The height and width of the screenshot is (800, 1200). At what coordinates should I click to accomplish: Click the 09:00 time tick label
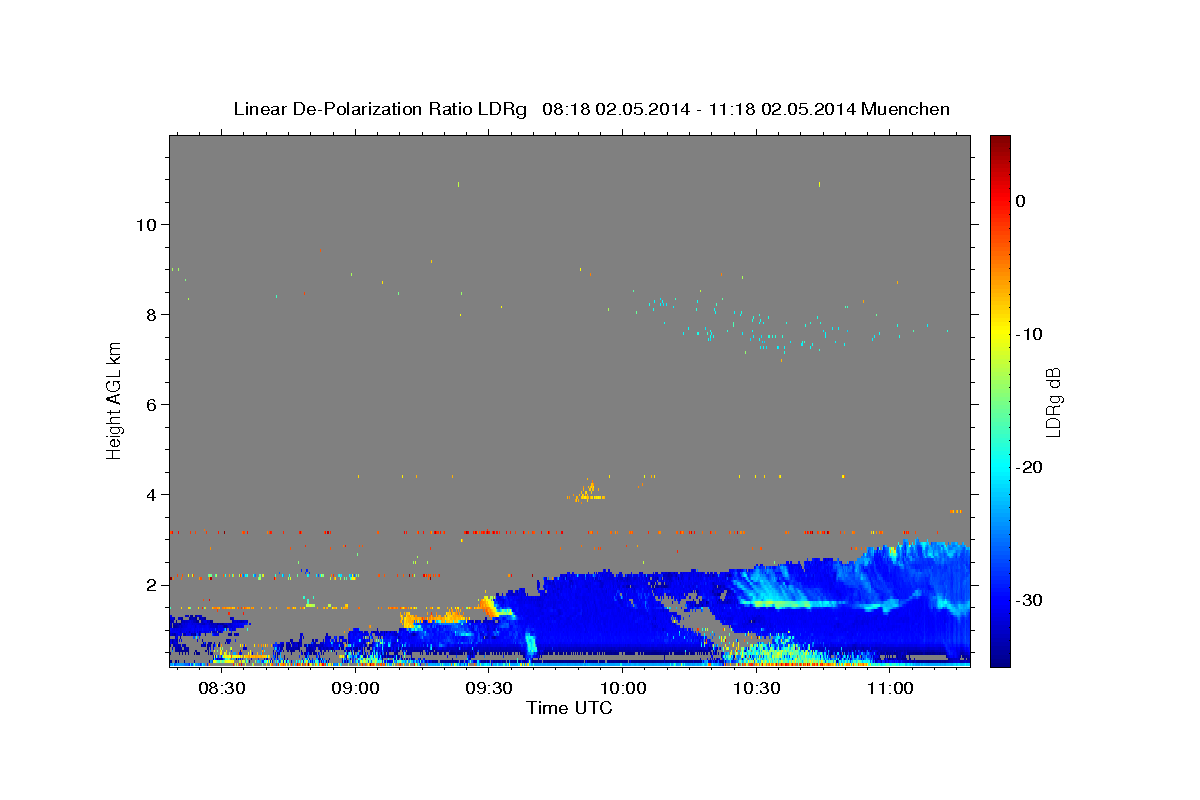355,689
